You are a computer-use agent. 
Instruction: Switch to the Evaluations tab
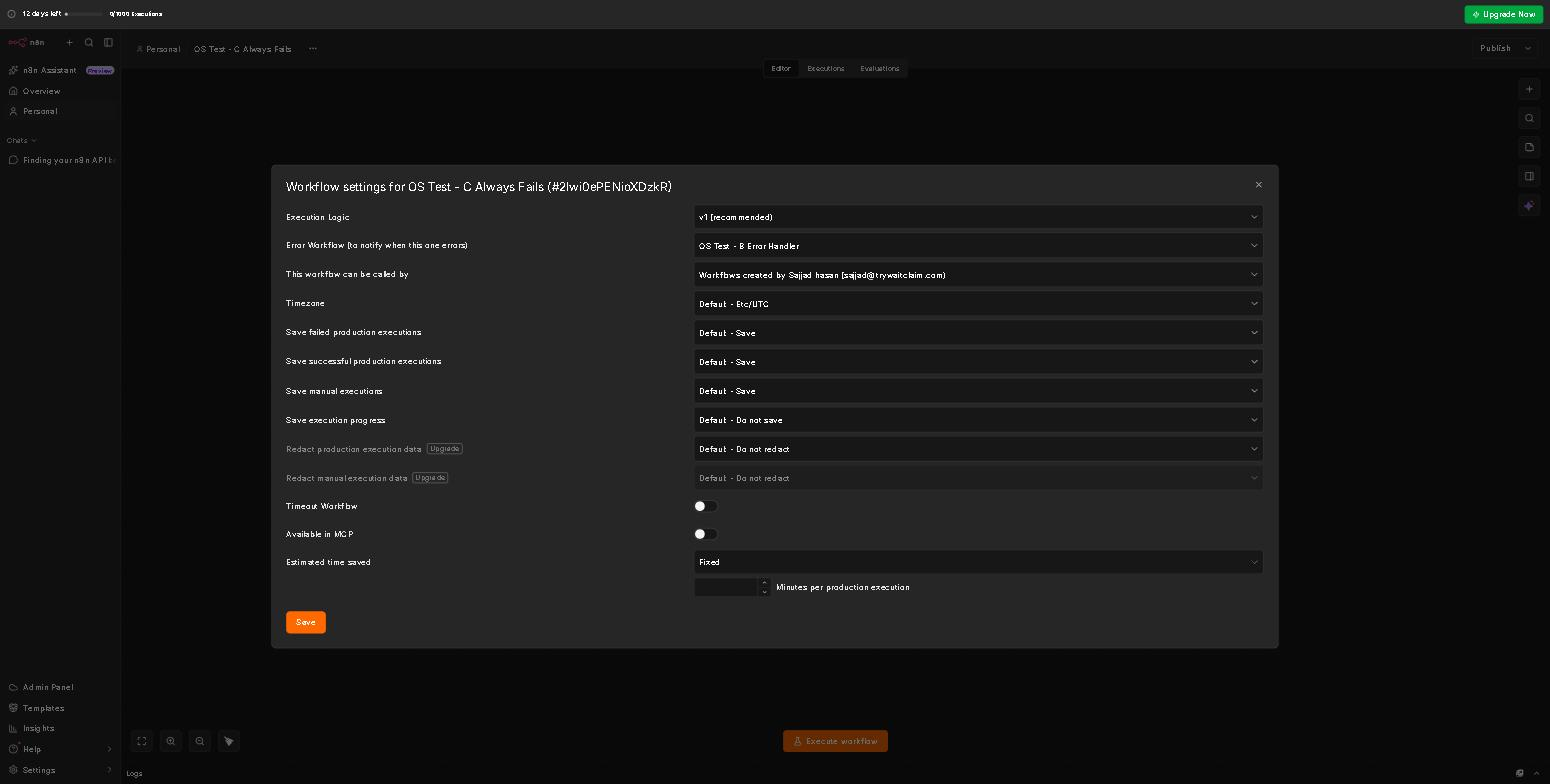[x=880, y=69]
